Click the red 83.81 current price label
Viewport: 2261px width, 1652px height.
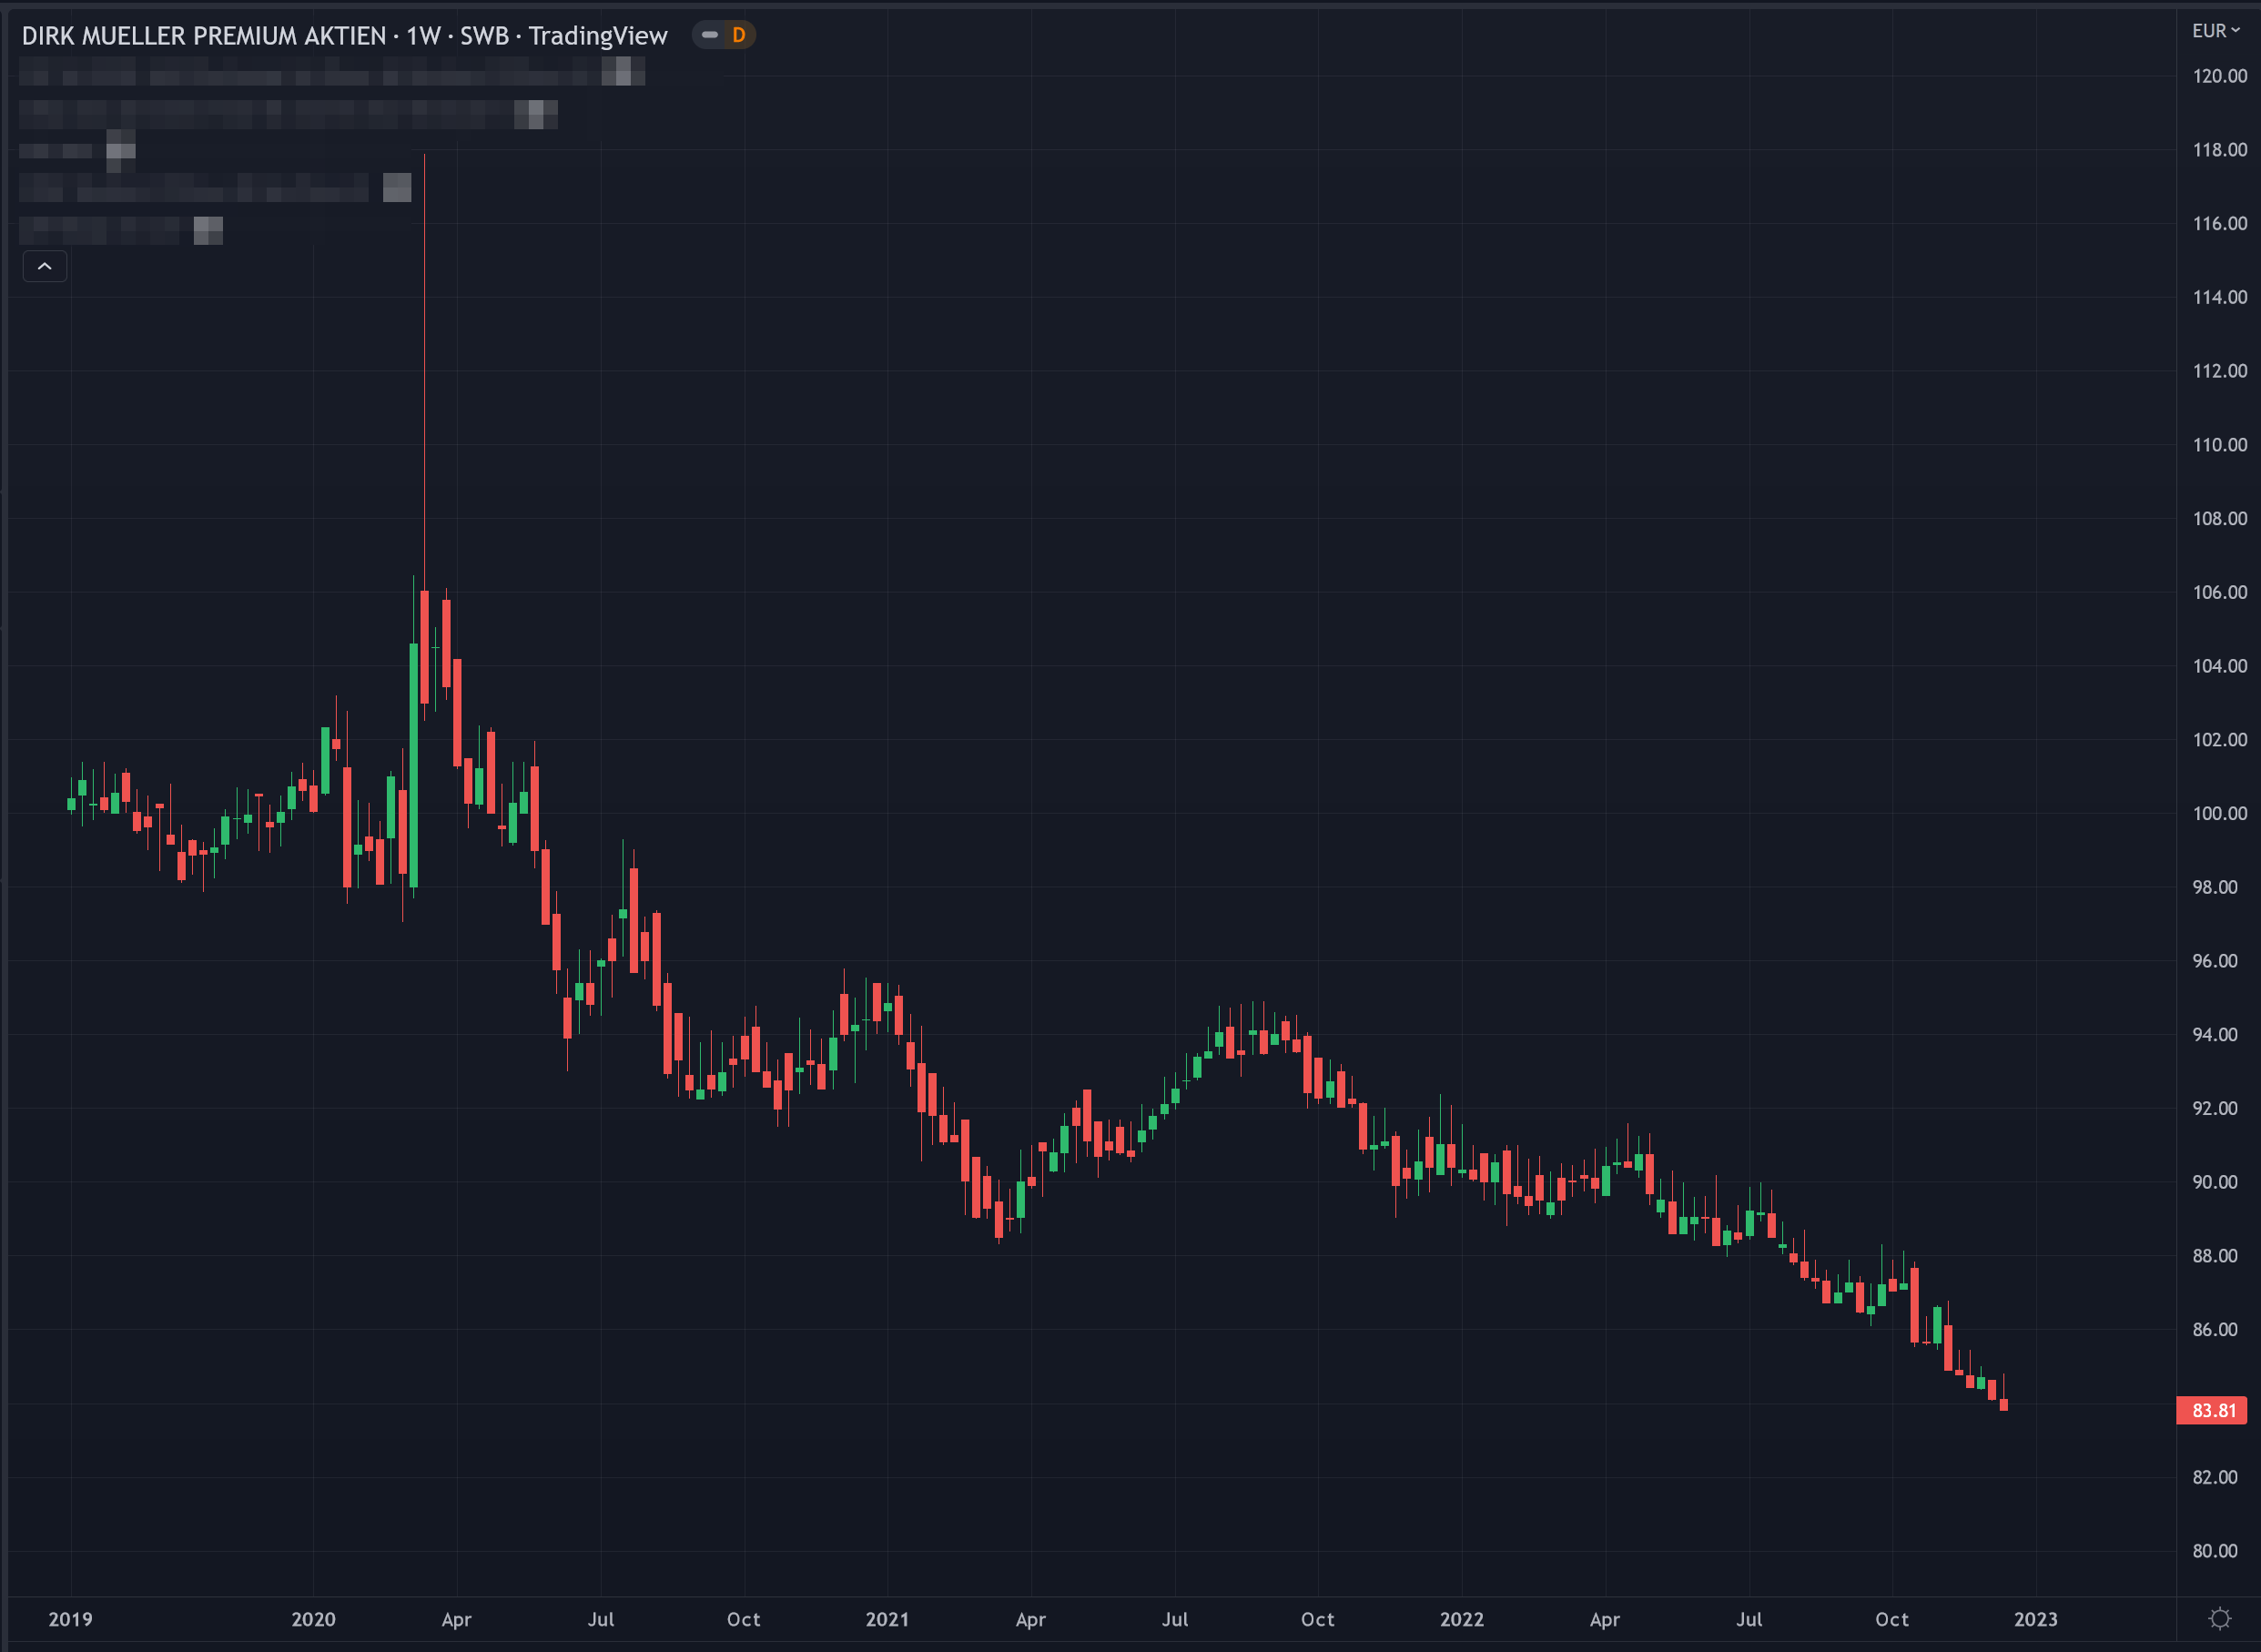coord(2212,1411)
